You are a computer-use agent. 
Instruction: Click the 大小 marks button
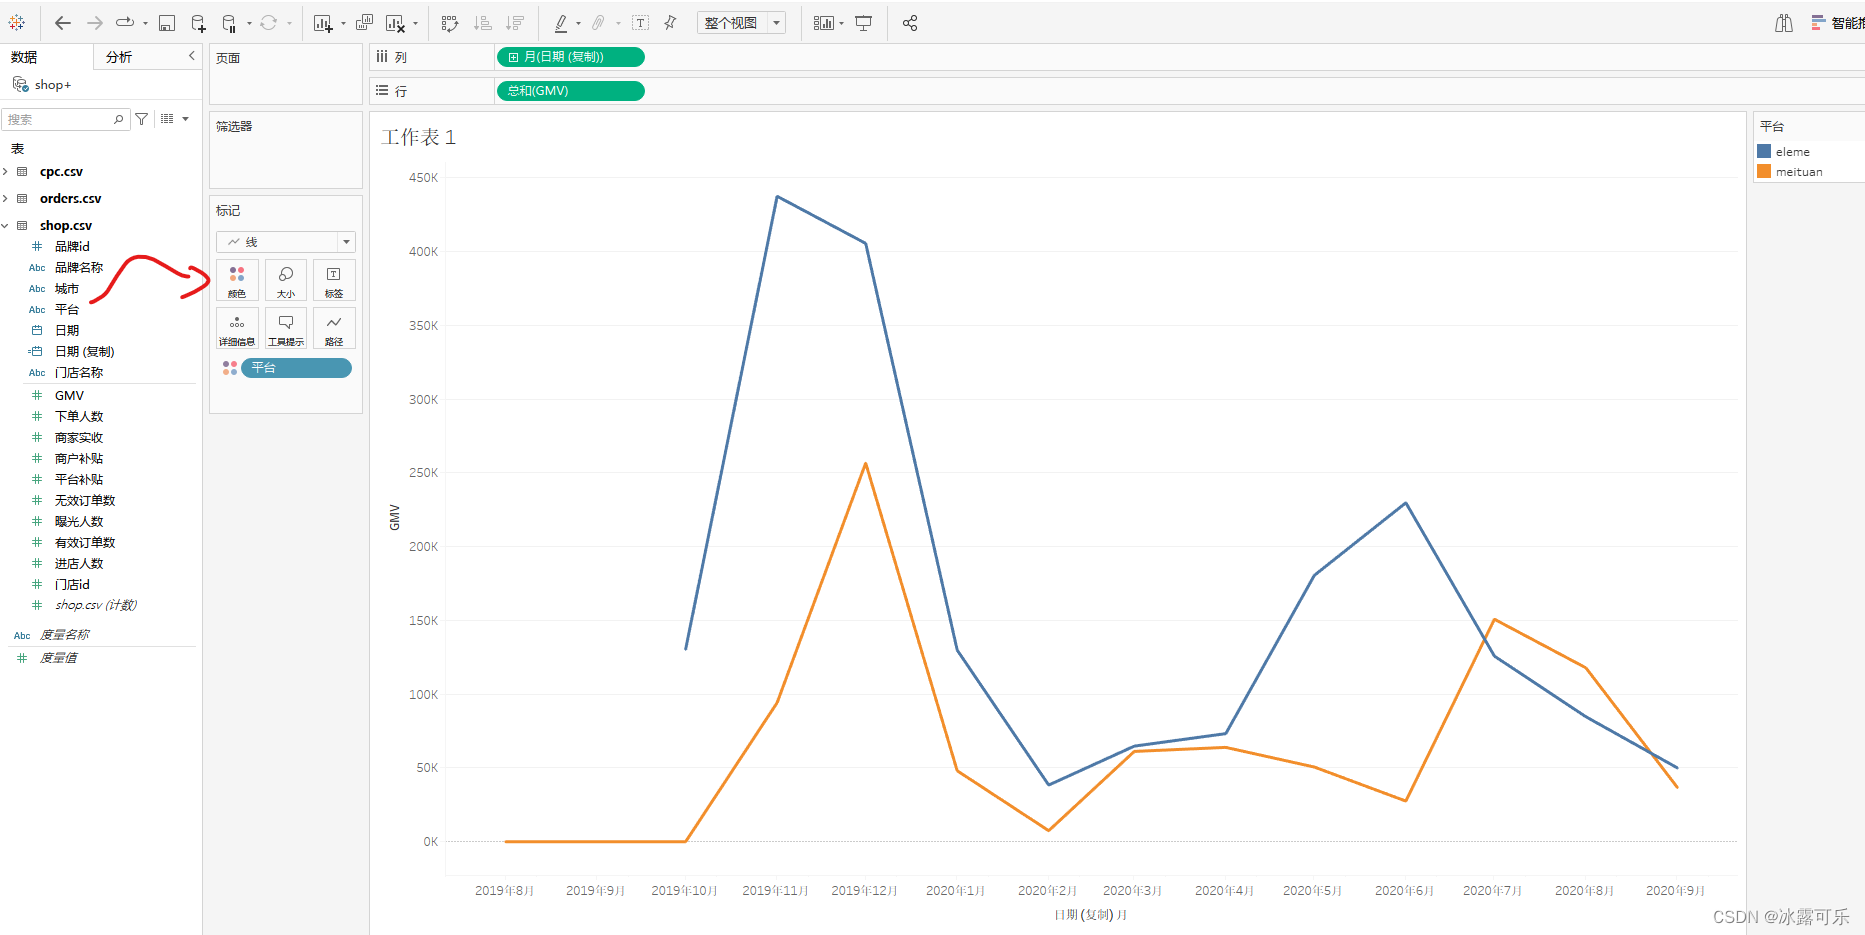click(286, 280)
